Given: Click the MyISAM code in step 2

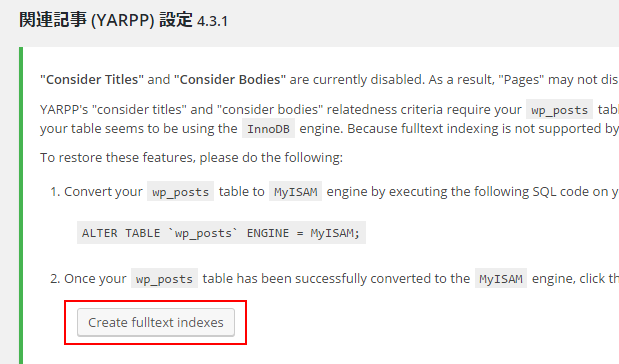Looking at the screenshot, I should click(501, 279).
